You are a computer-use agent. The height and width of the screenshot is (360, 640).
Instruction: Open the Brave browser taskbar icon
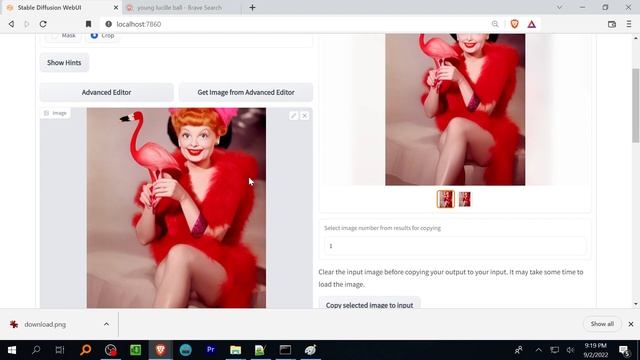pyautogui.click(x=160, y=350)
